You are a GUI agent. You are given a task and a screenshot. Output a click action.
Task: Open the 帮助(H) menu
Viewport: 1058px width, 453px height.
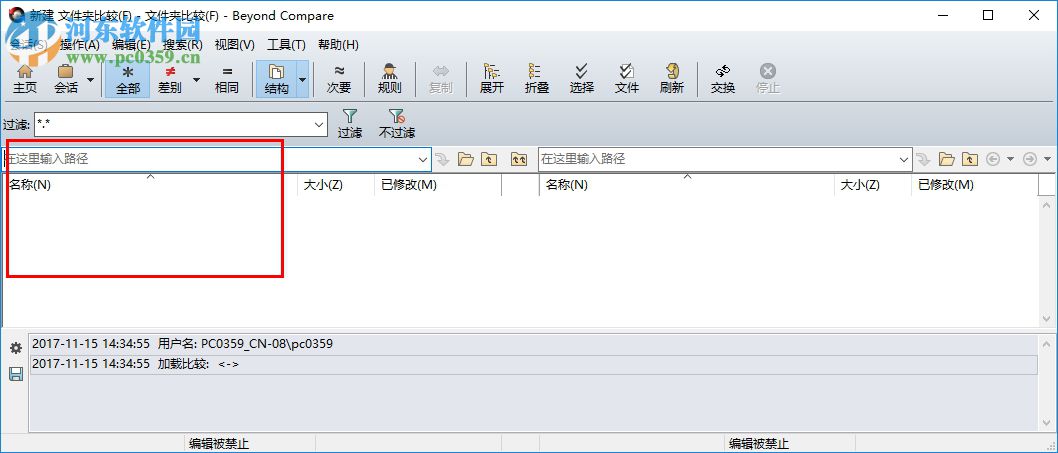(x=338, y=45)
